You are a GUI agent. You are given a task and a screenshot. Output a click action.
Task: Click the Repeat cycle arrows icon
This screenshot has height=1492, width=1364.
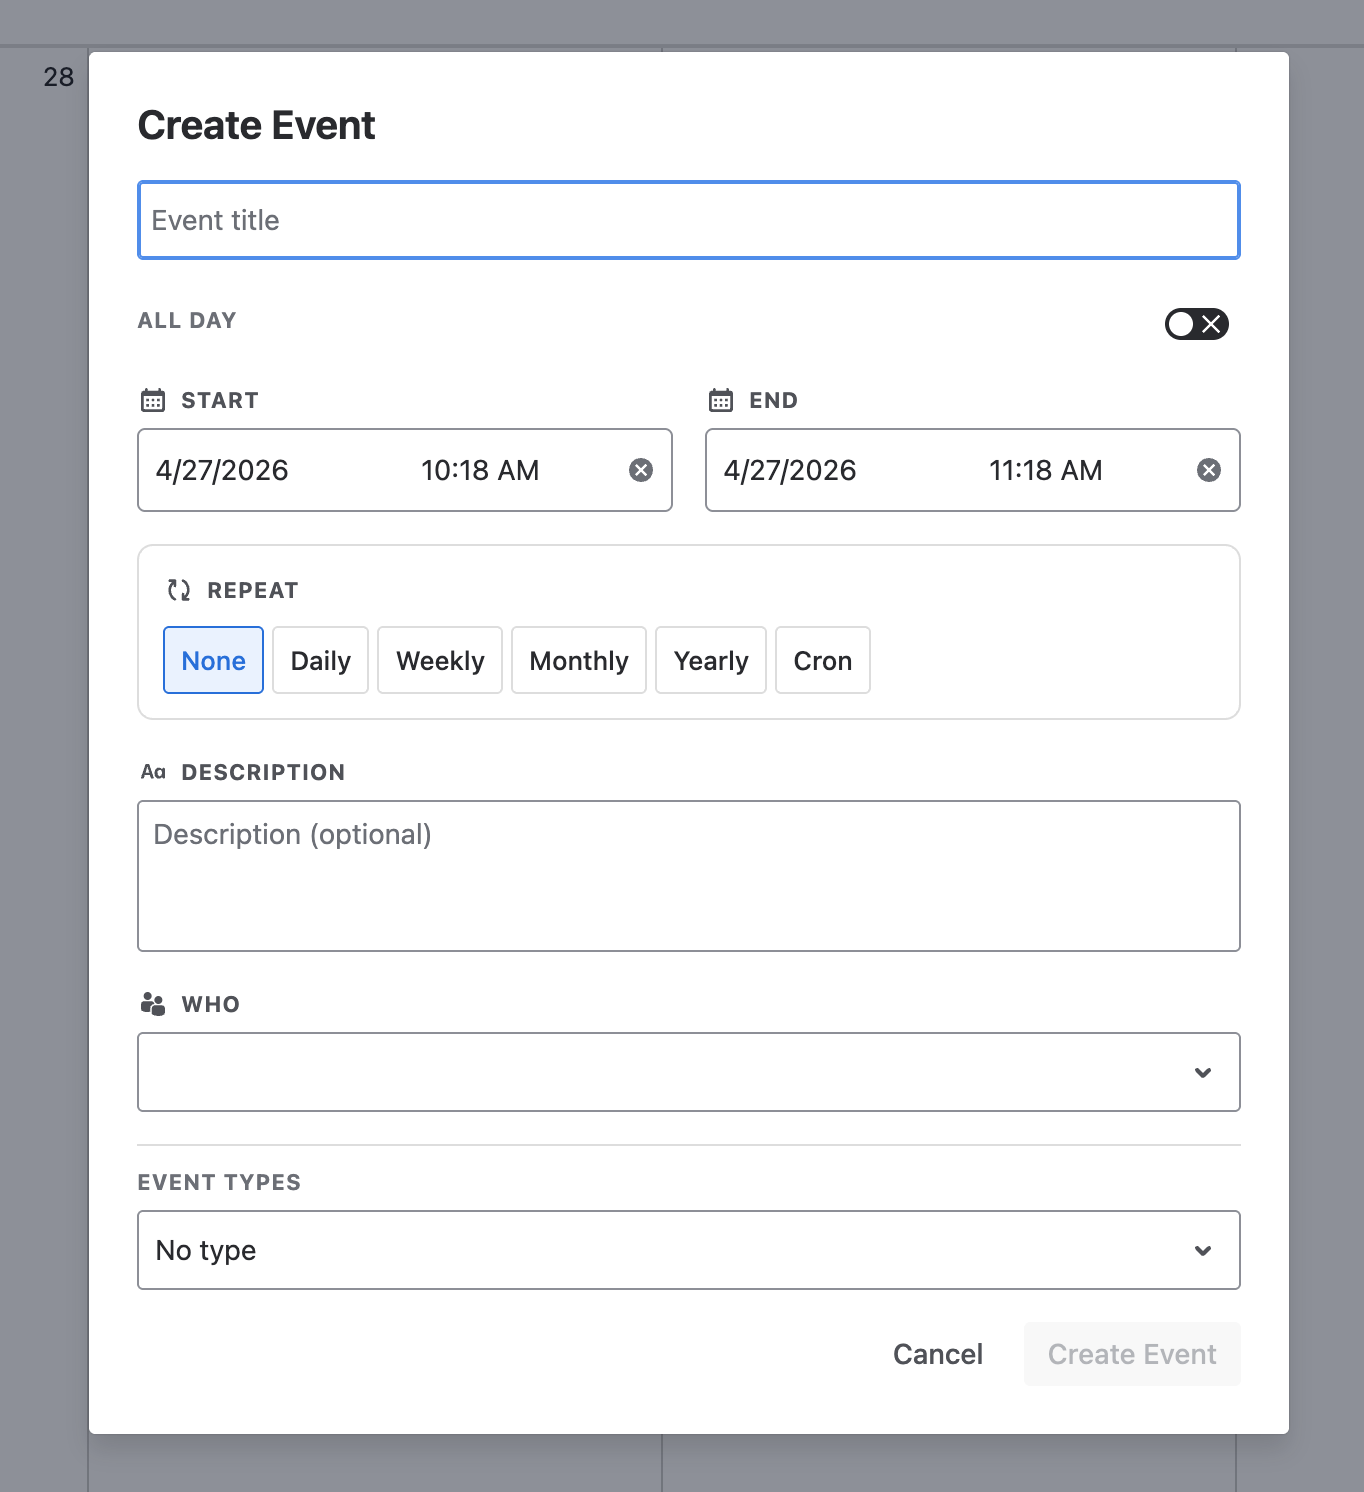[x=179, y=590]
